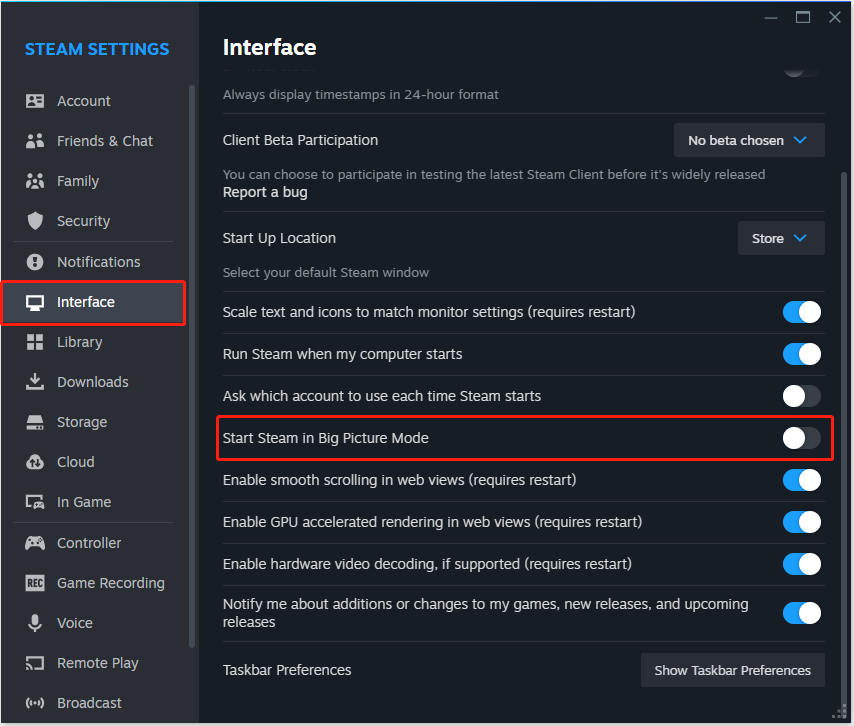Viewport: 854px width, 726px height.
Task: Turn off scale text and icons toggle
Action: pos(802,312)
